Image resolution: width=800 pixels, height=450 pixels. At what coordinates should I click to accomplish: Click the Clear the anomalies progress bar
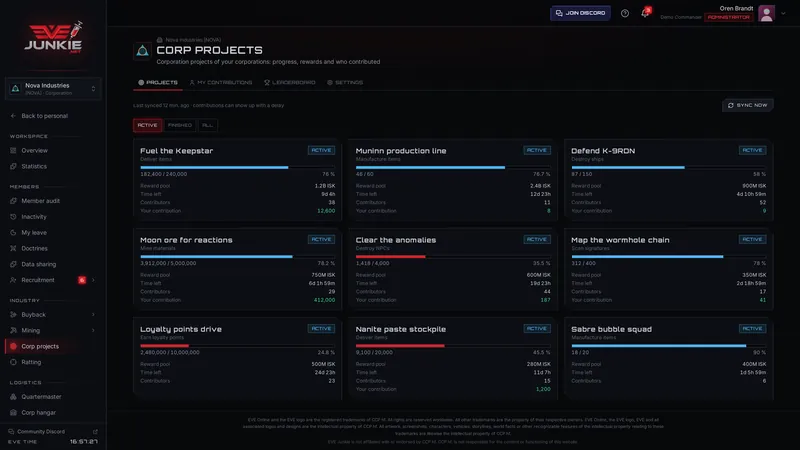(x=453, y=257)
